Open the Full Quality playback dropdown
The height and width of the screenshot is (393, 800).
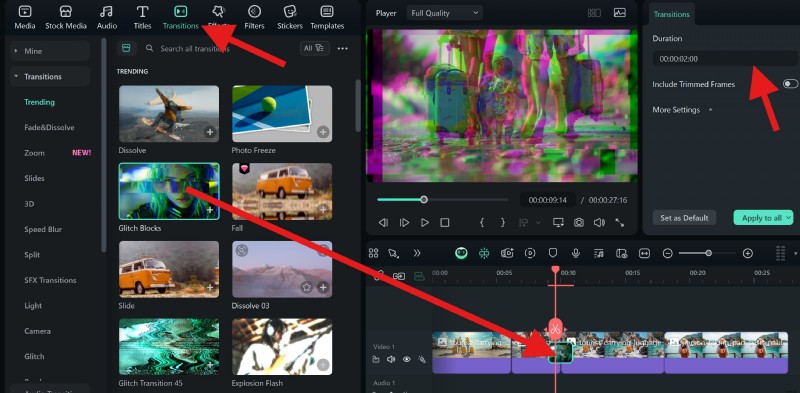(445, 13)
